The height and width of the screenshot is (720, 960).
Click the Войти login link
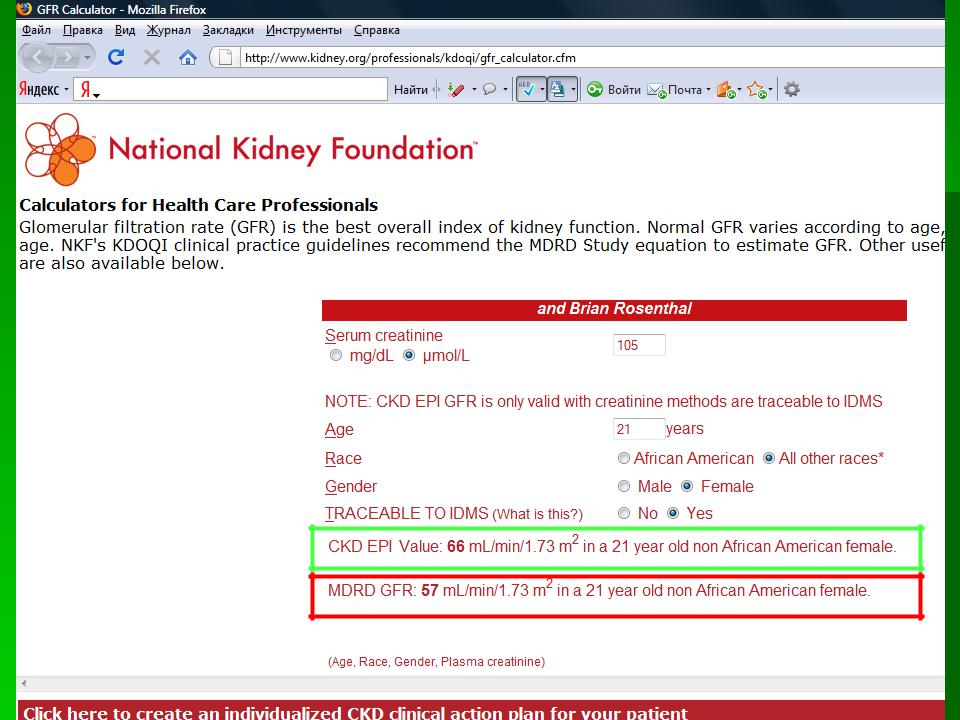click(624, 89)
